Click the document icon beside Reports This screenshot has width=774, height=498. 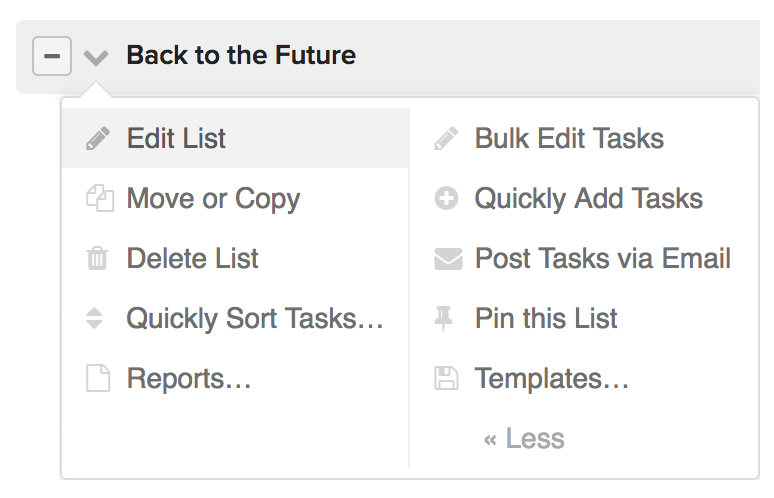click(x=97, y=379)
